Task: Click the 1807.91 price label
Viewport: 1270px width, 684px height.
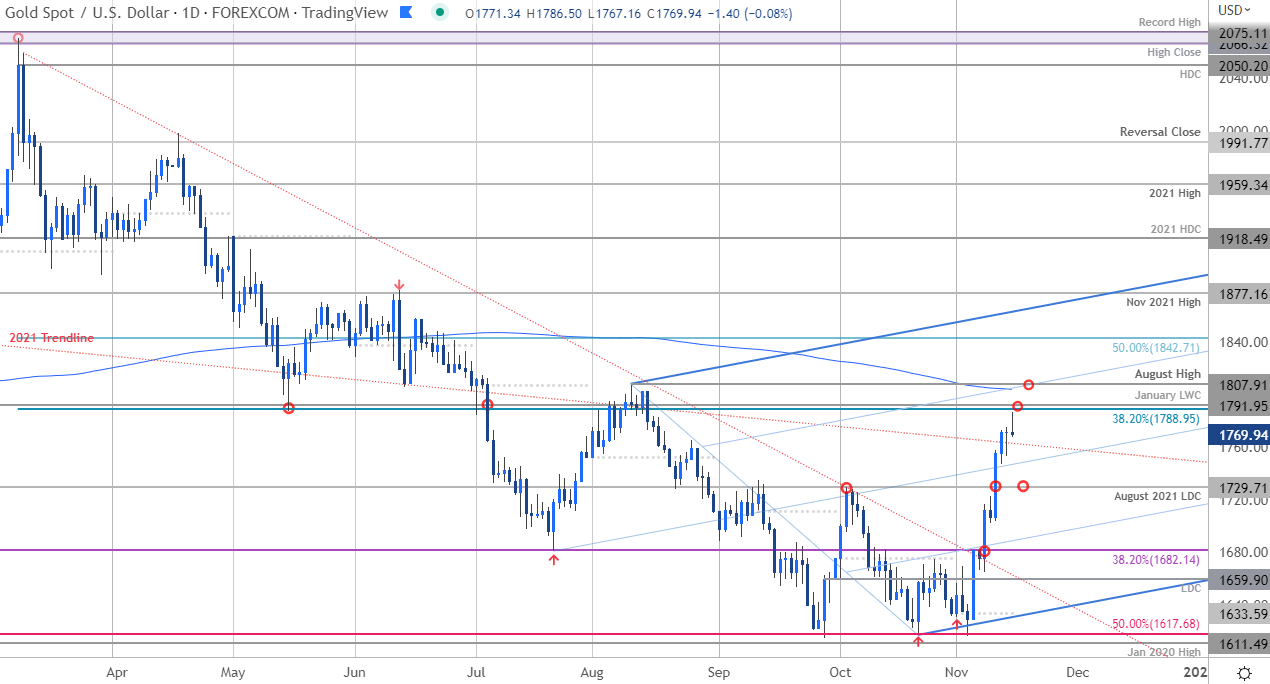Action: (x=1238, y=384)
